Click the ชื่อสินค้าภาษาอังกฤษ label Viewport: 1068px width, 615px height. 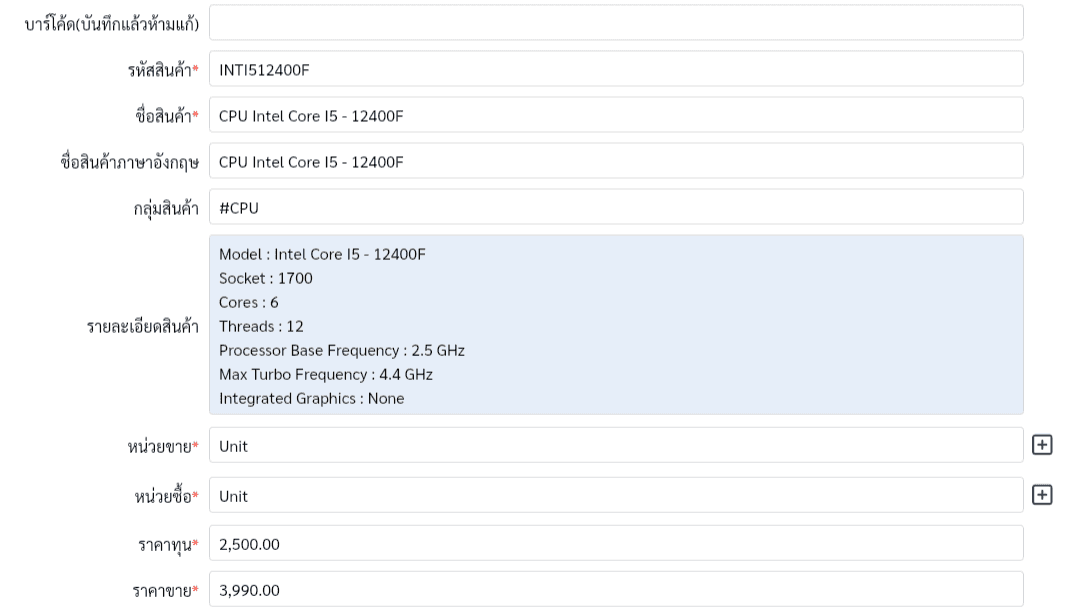point(129,162)
